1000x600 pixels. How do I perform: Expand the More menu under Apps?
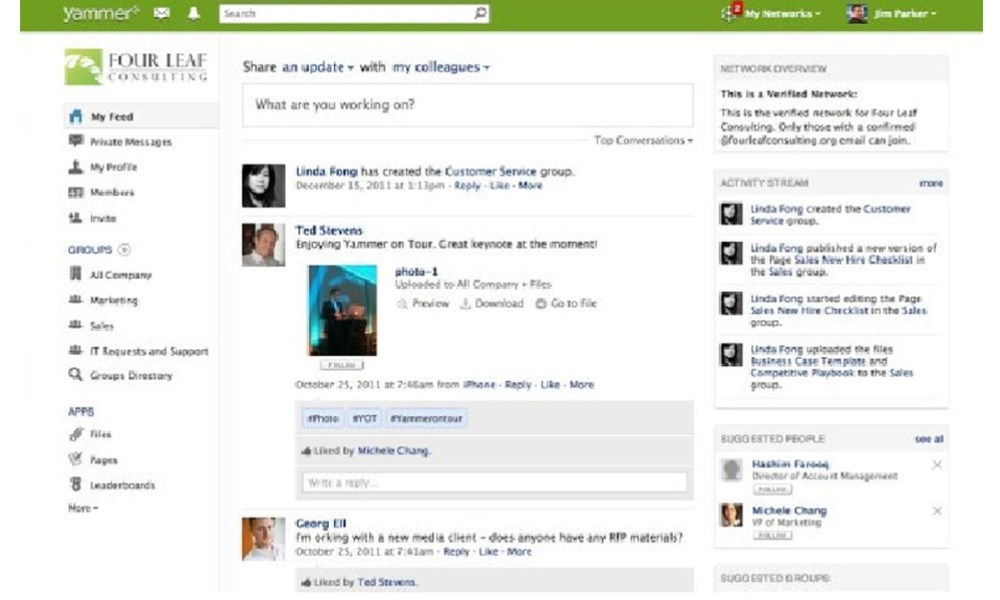point(83,508)
